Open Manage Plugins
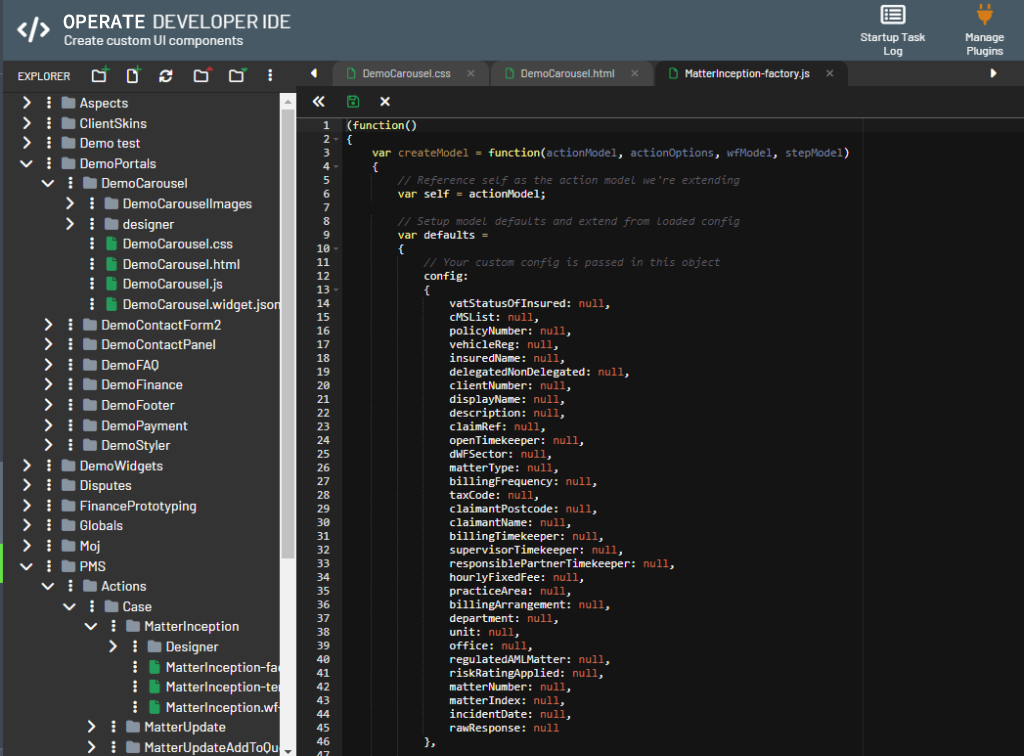 click(x=984, y=29)
